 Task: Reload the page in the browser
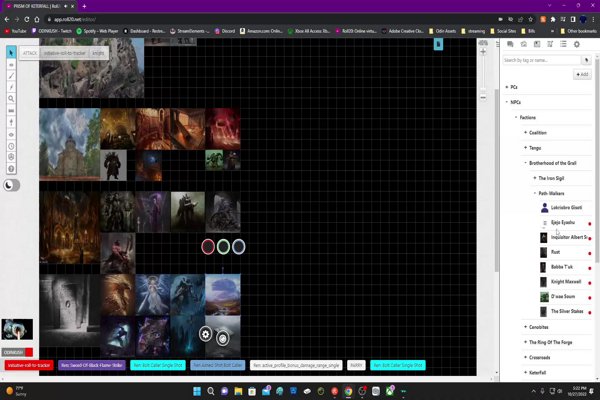pyautogui.click(x=26, y=19)
